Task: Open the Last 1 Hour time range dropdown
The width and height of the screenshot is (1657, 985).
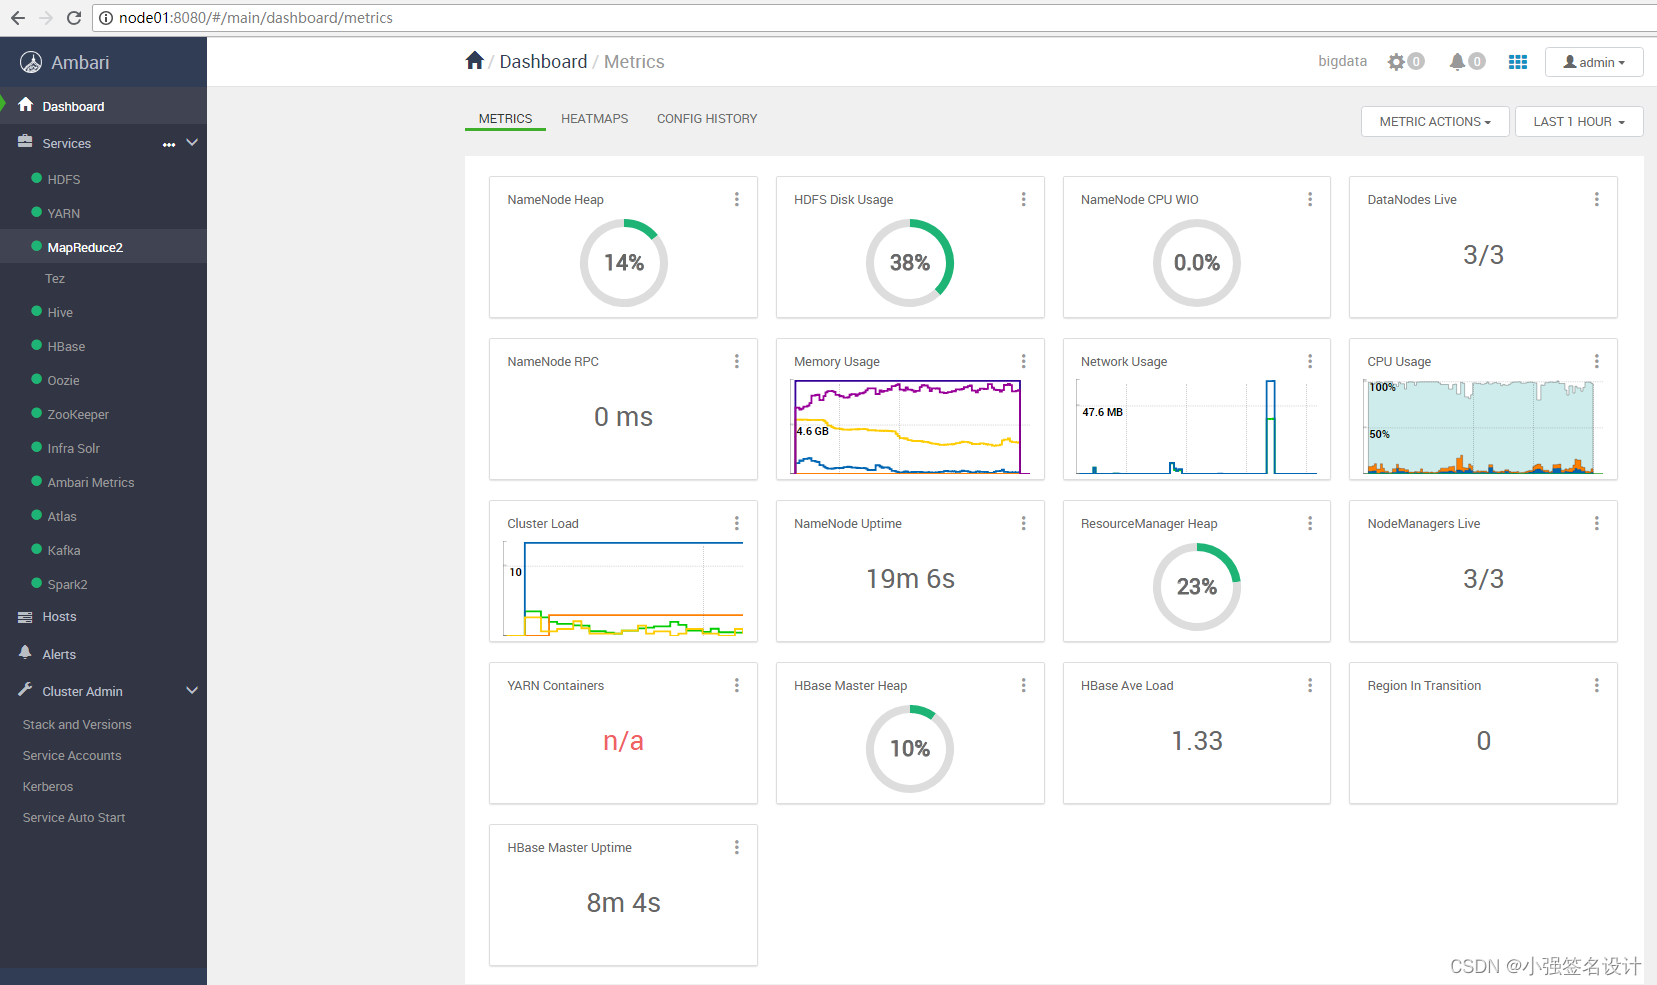Action: pos(1579,121)
